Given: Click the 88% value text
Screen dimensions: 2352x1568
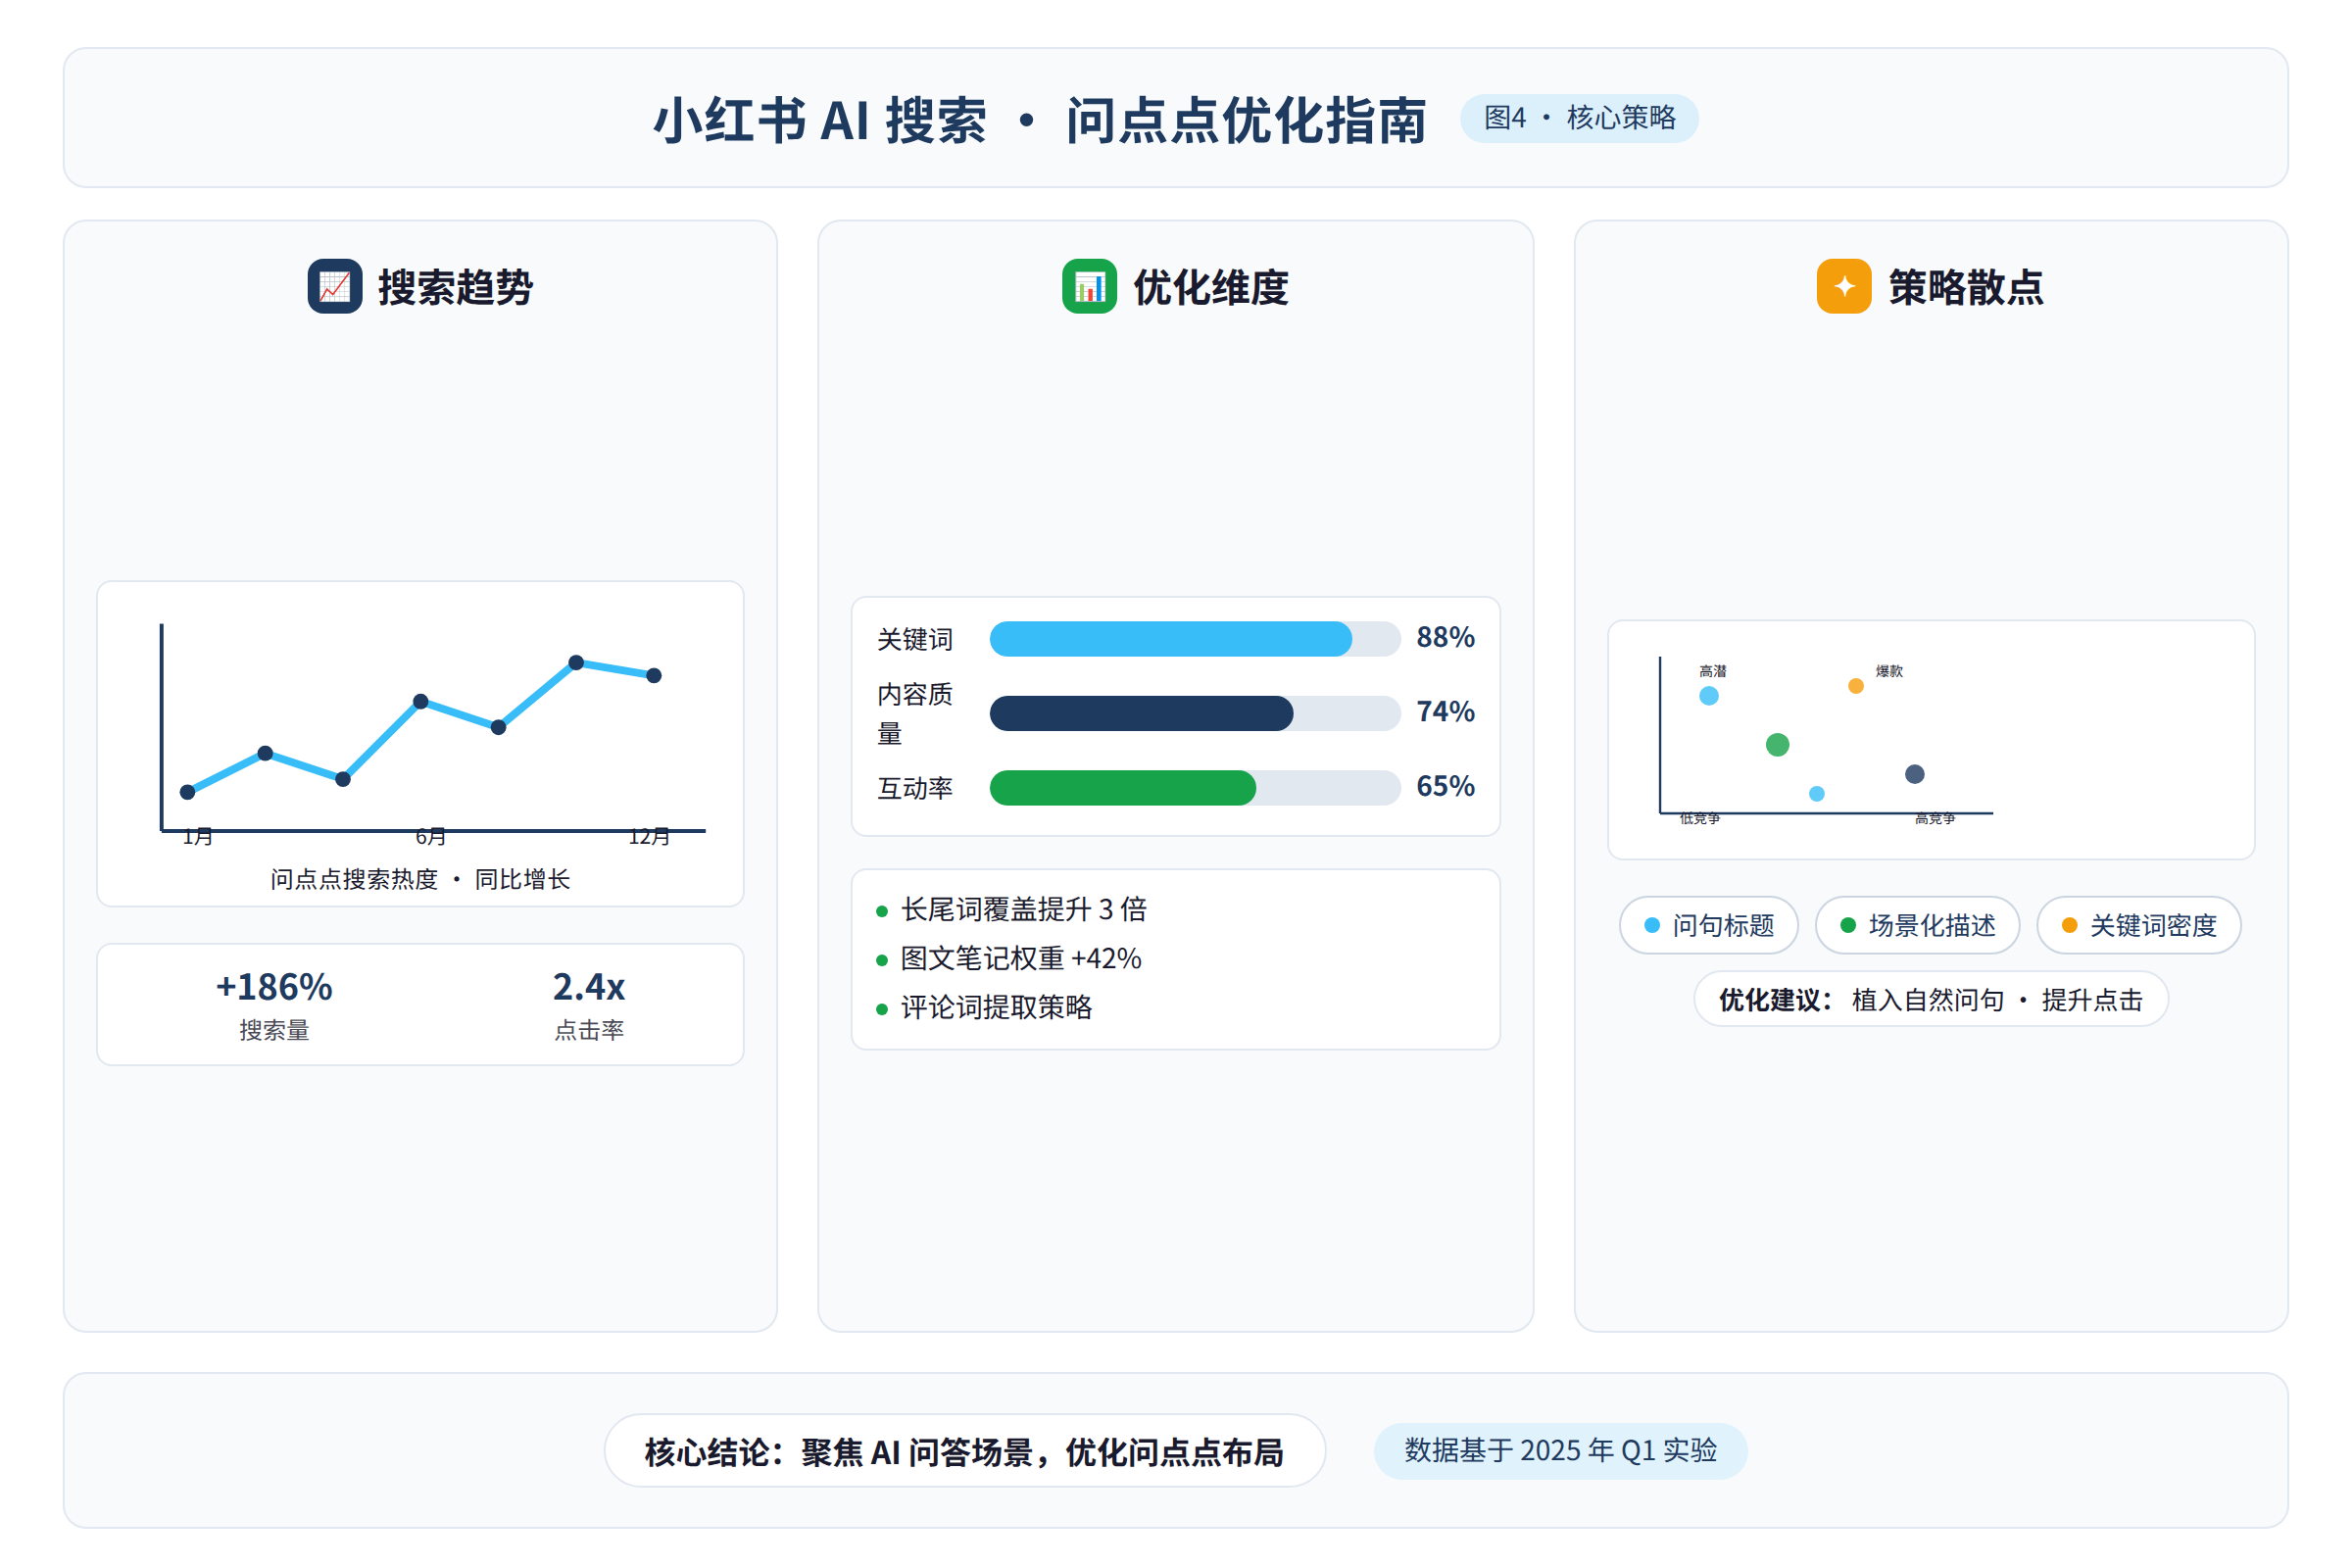Looking at the screenshot, I should click(1446, 637).
